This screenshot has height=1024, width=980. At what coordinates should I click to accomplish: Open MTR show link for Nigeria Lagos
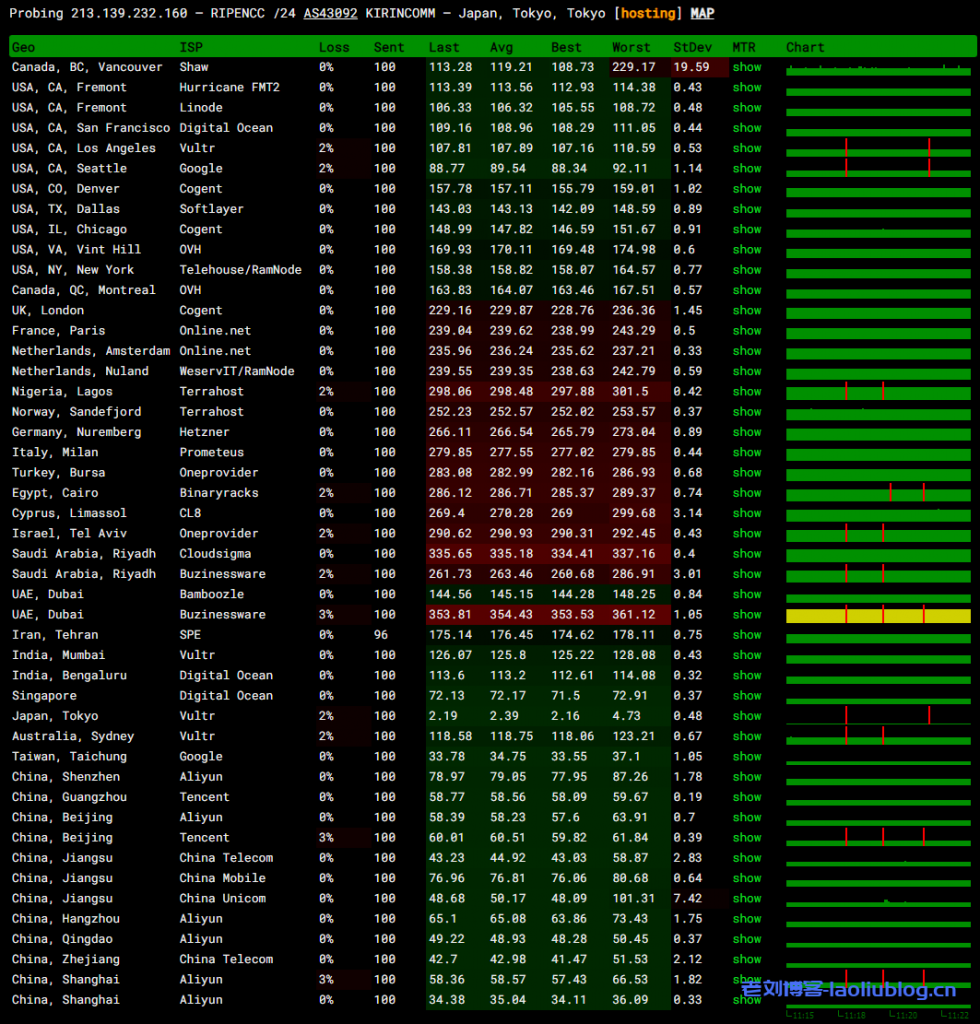click(x=746, y=392)
